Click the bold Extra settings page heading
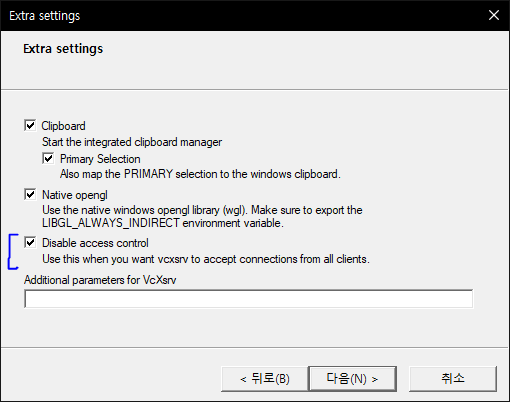 pyautogui.click(x=63, y=49)
